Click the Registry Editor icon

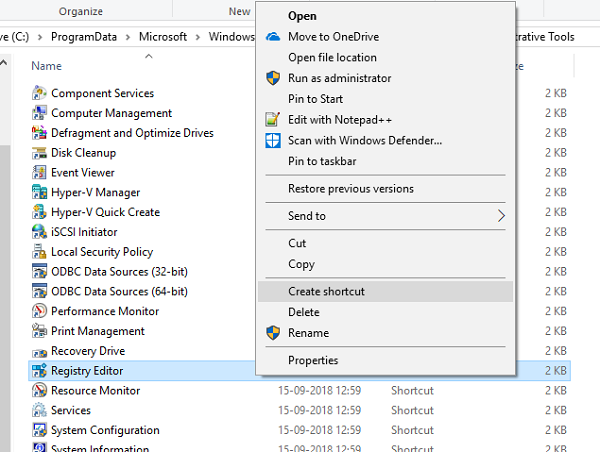(x=39, y=370)
